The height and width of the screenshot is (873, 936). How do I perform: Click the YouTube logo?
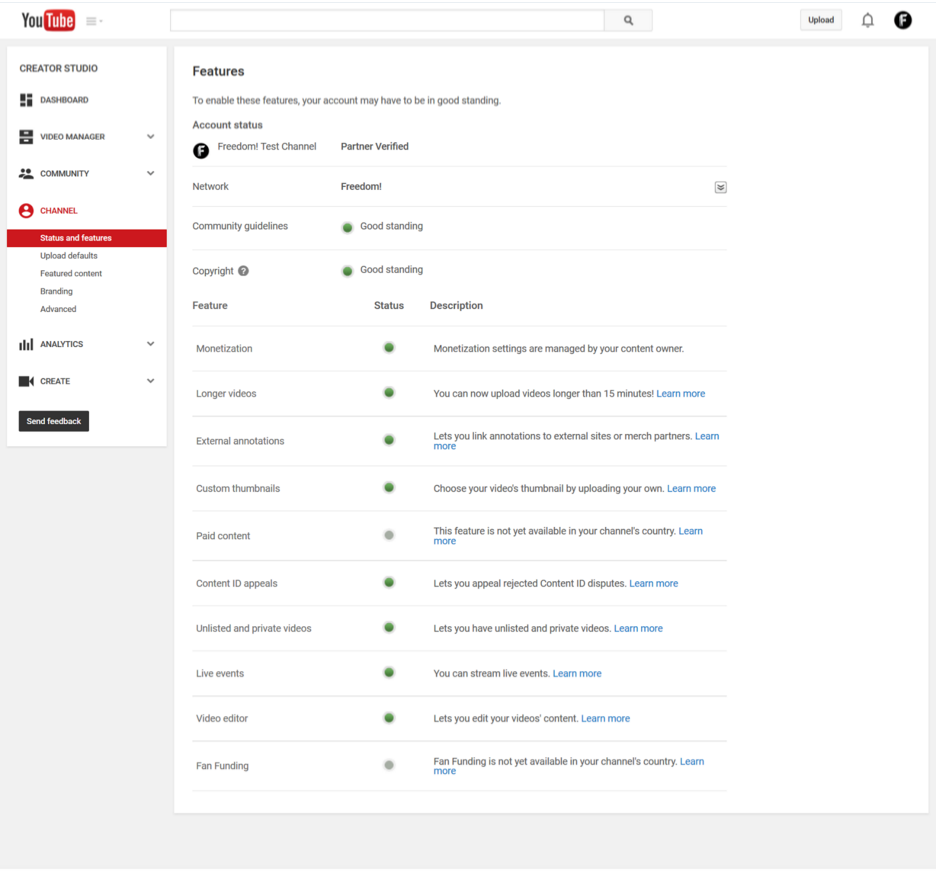click(x=48, y=20)
